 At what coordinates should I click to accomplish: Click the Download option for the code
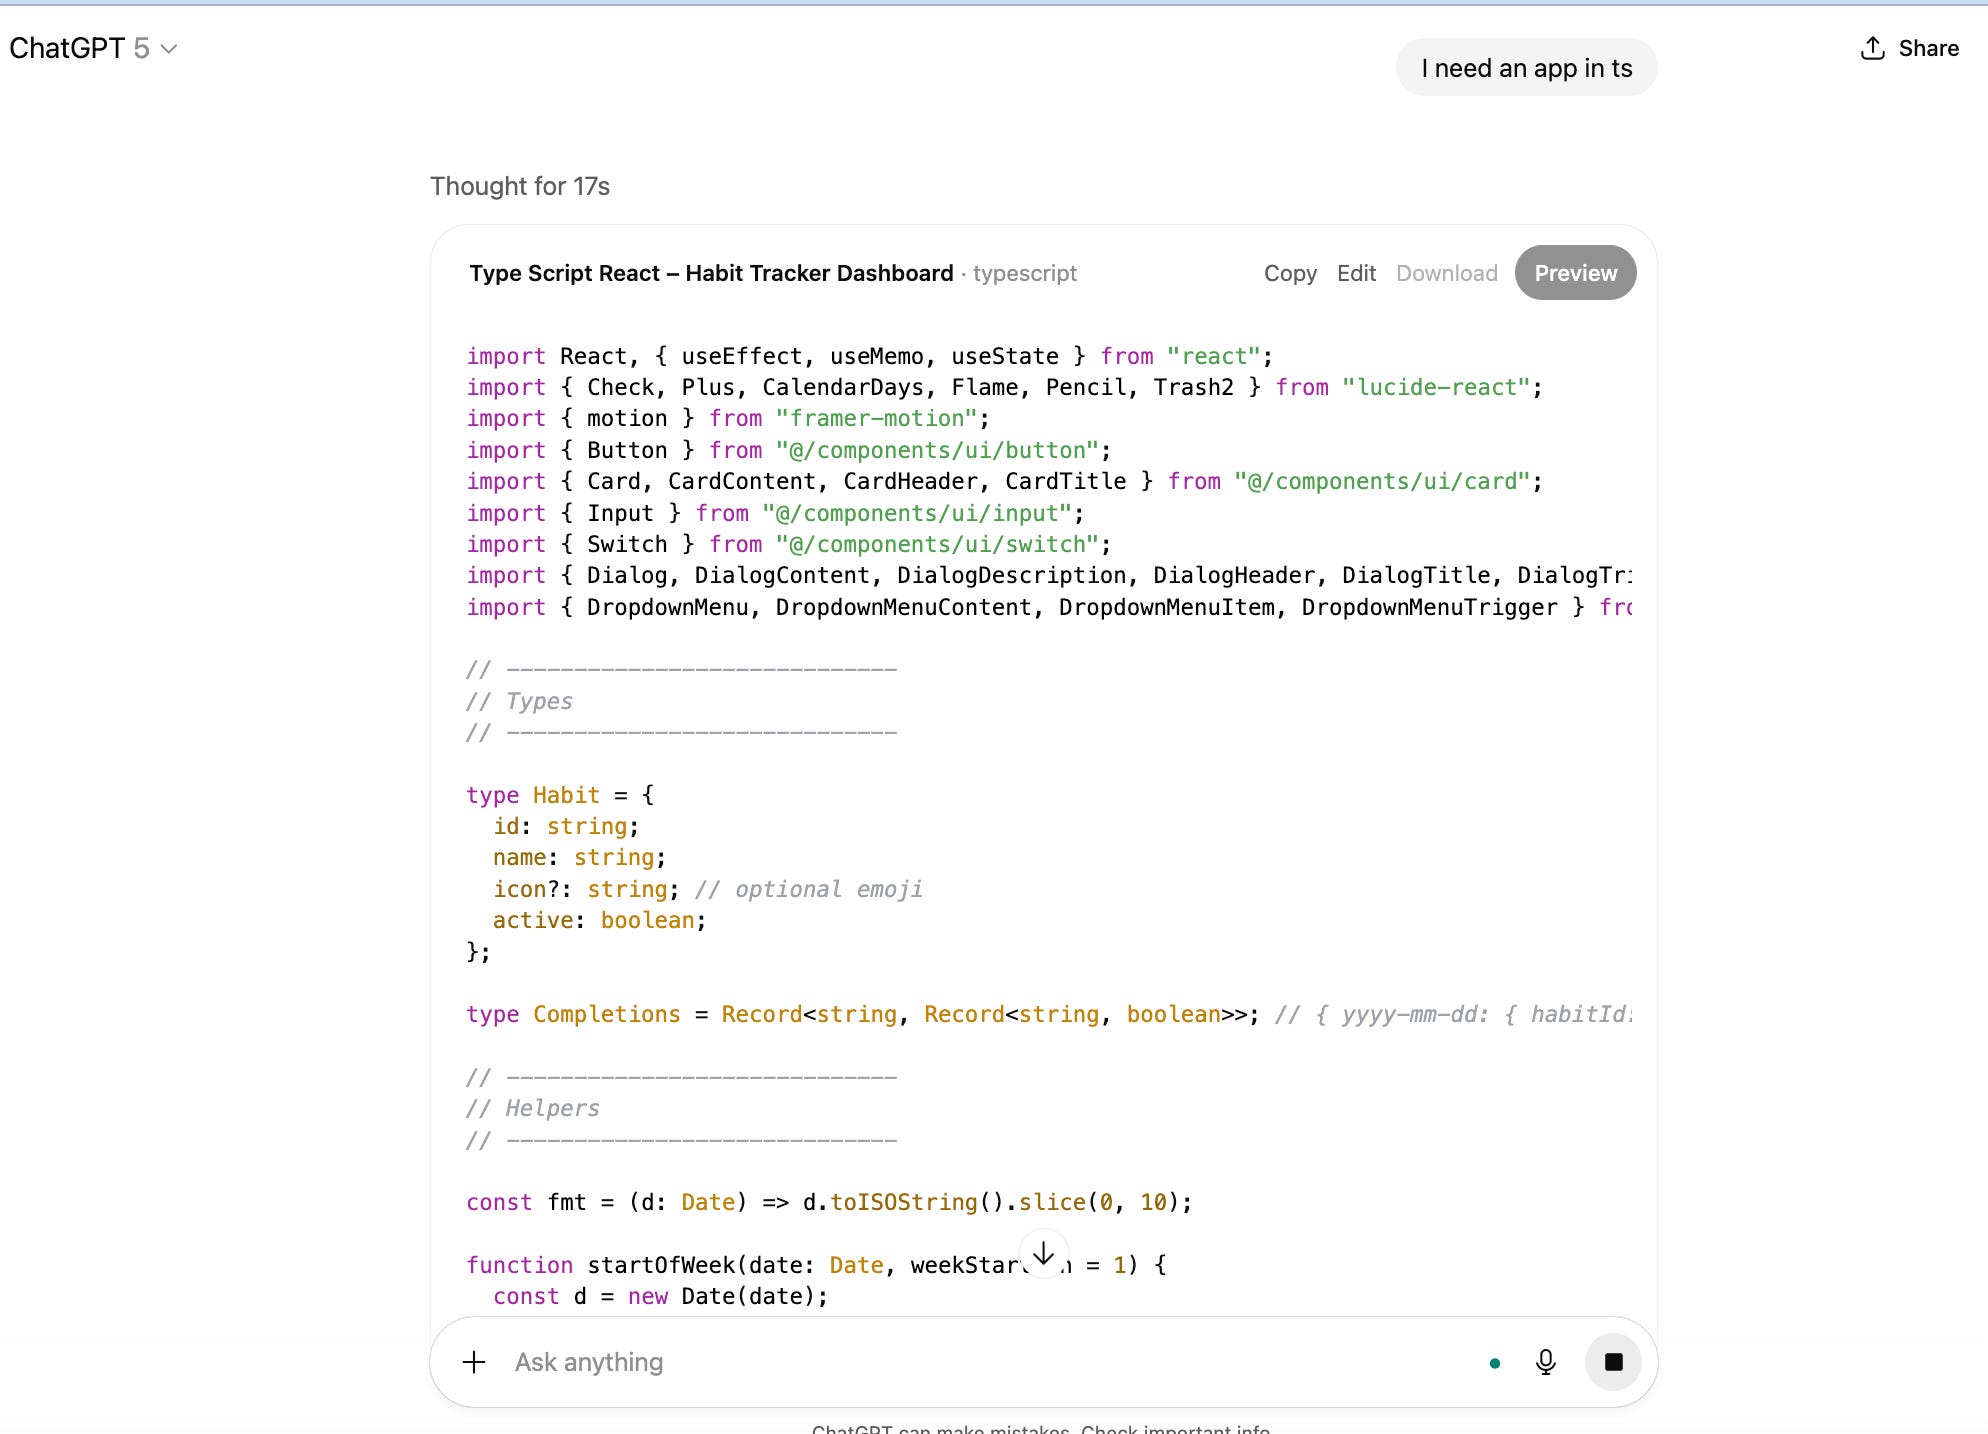[x=1446, y=273]
